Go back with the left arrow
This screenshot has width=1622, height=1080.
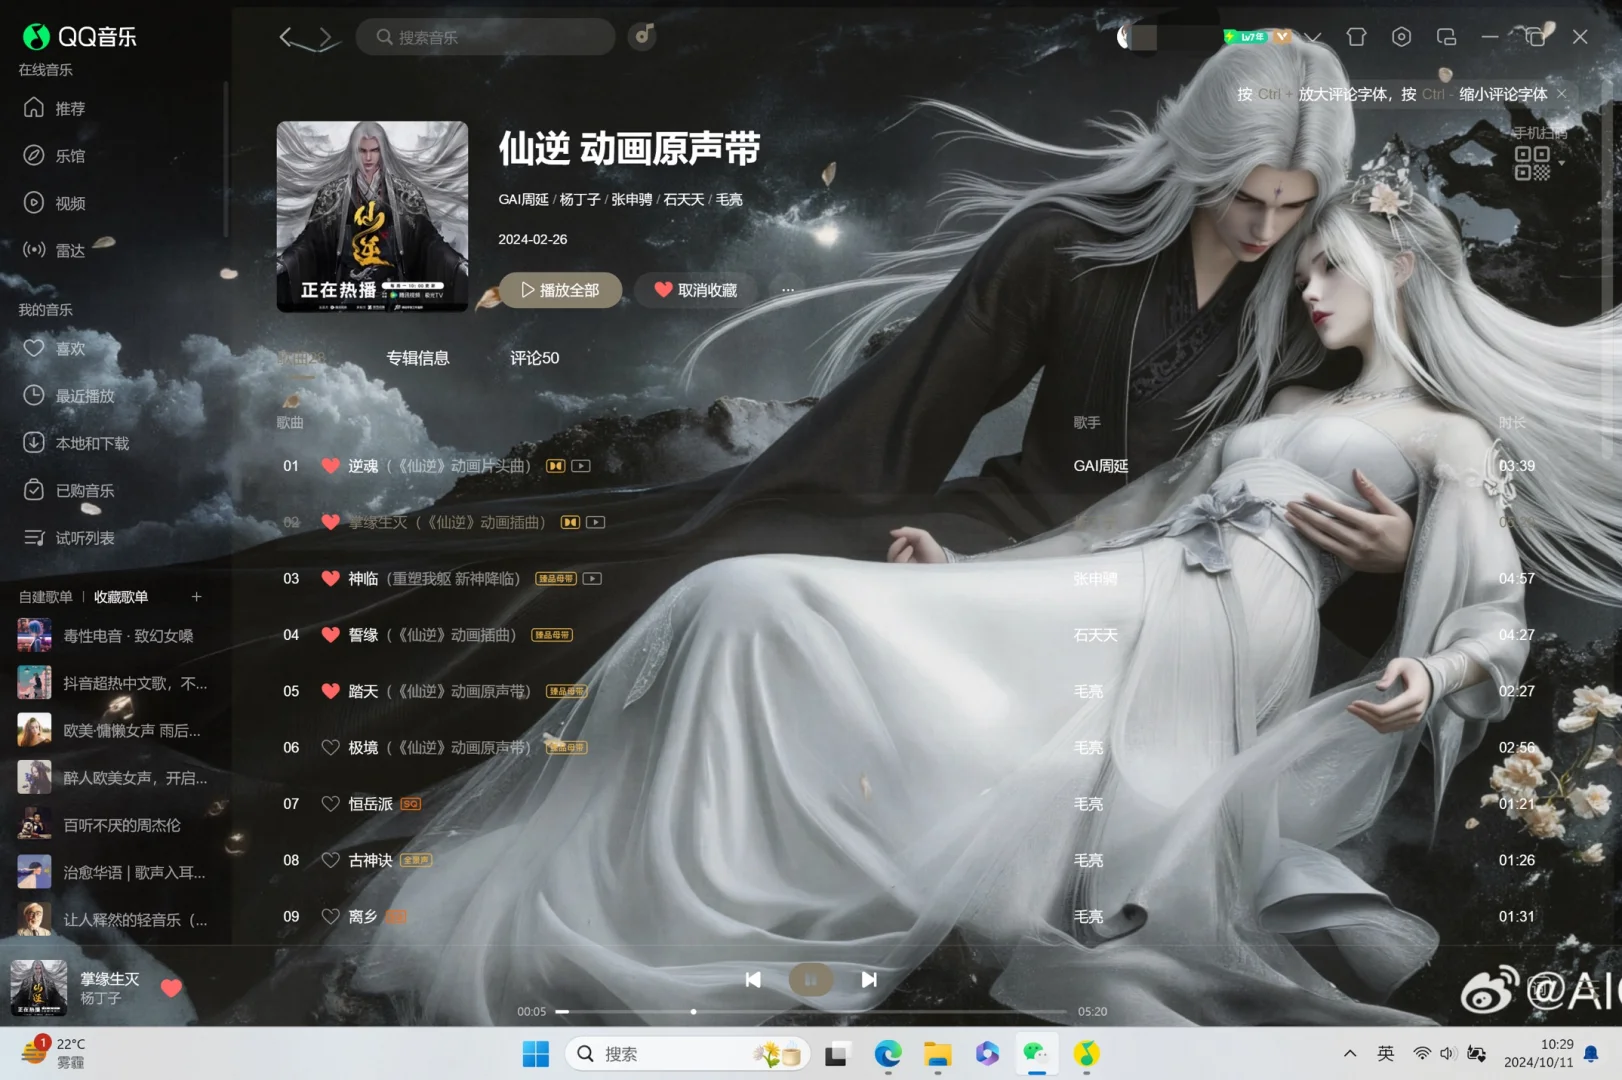[287, 38]
